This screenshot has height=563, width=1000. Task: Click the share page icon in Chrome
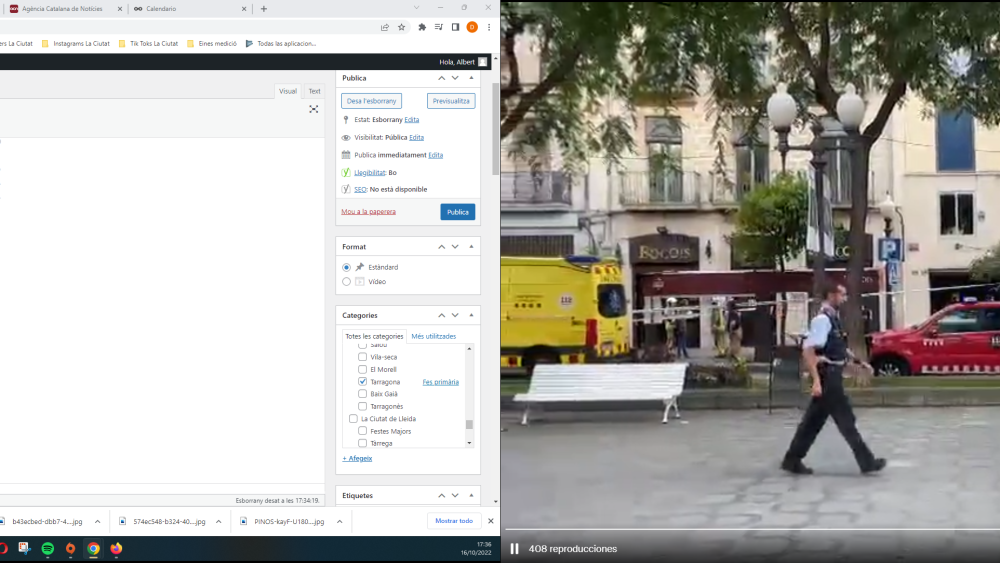[385, 27]
